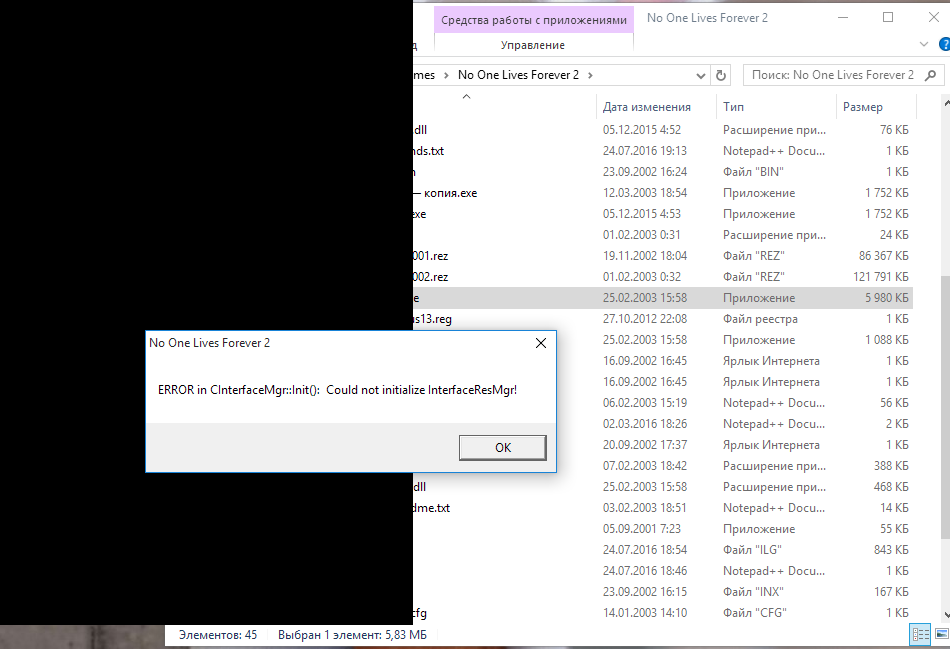Open Explorer help via the question mark icon
This screenshot has height=649, width=950.
click(x=944, y=44)
